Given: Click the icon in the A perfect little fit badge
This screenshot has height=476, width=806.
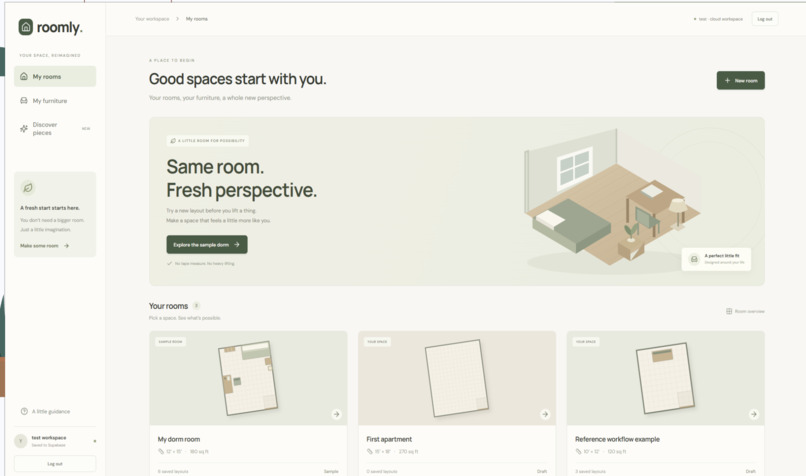Looking at the screenshot, I should (x=694, y=259).
